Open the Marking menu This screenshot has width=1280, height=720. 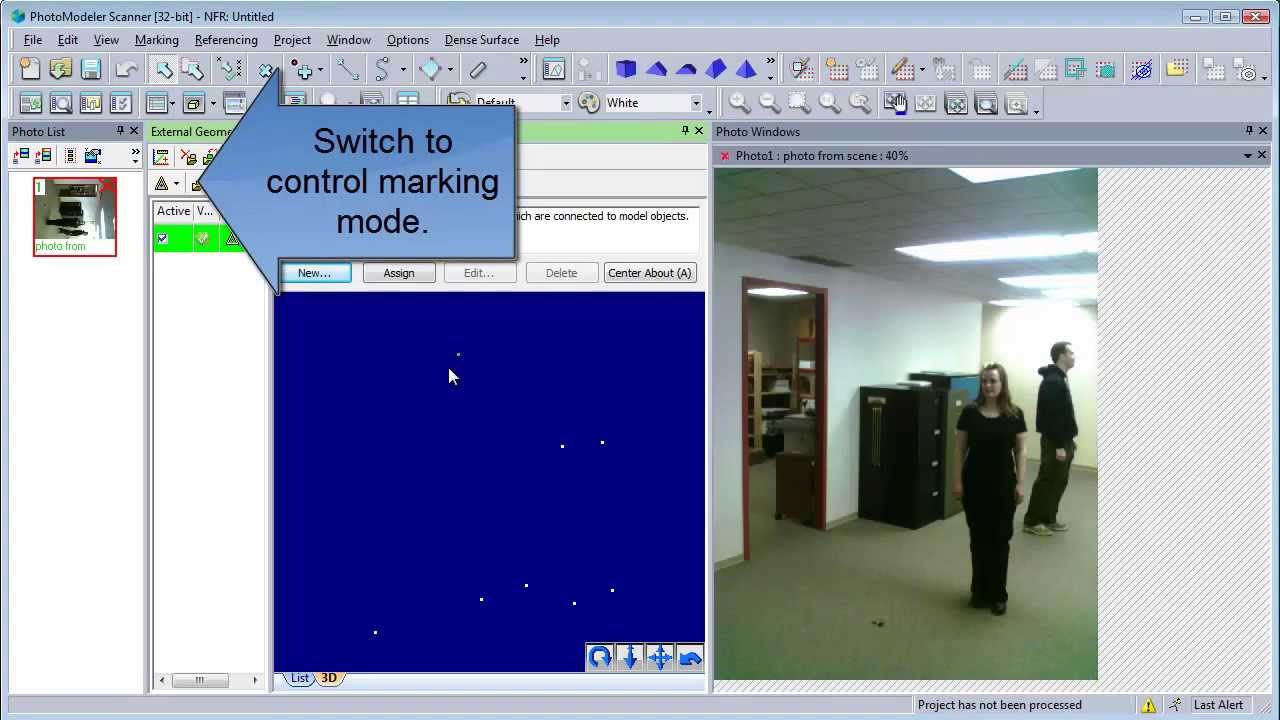pyautogui.click(x=157, y=40)
